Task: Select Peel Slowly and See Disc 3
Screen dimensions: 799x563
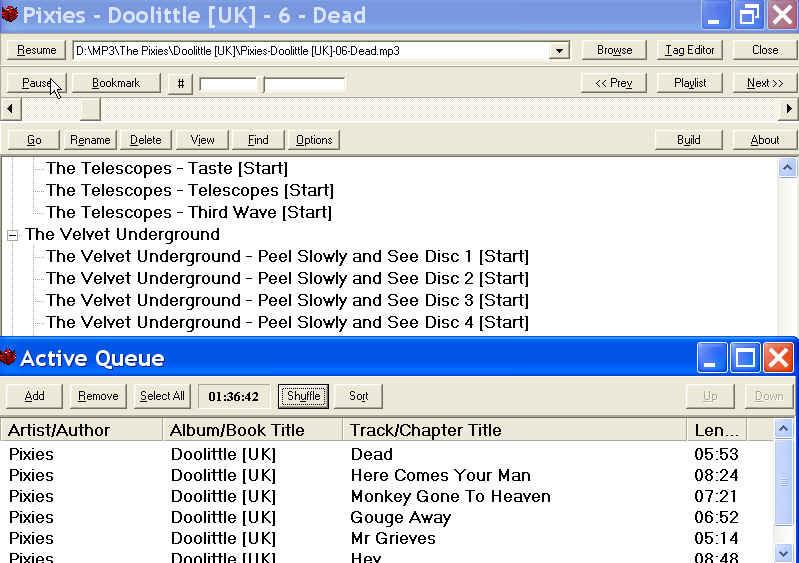Action: coord(287,300)
